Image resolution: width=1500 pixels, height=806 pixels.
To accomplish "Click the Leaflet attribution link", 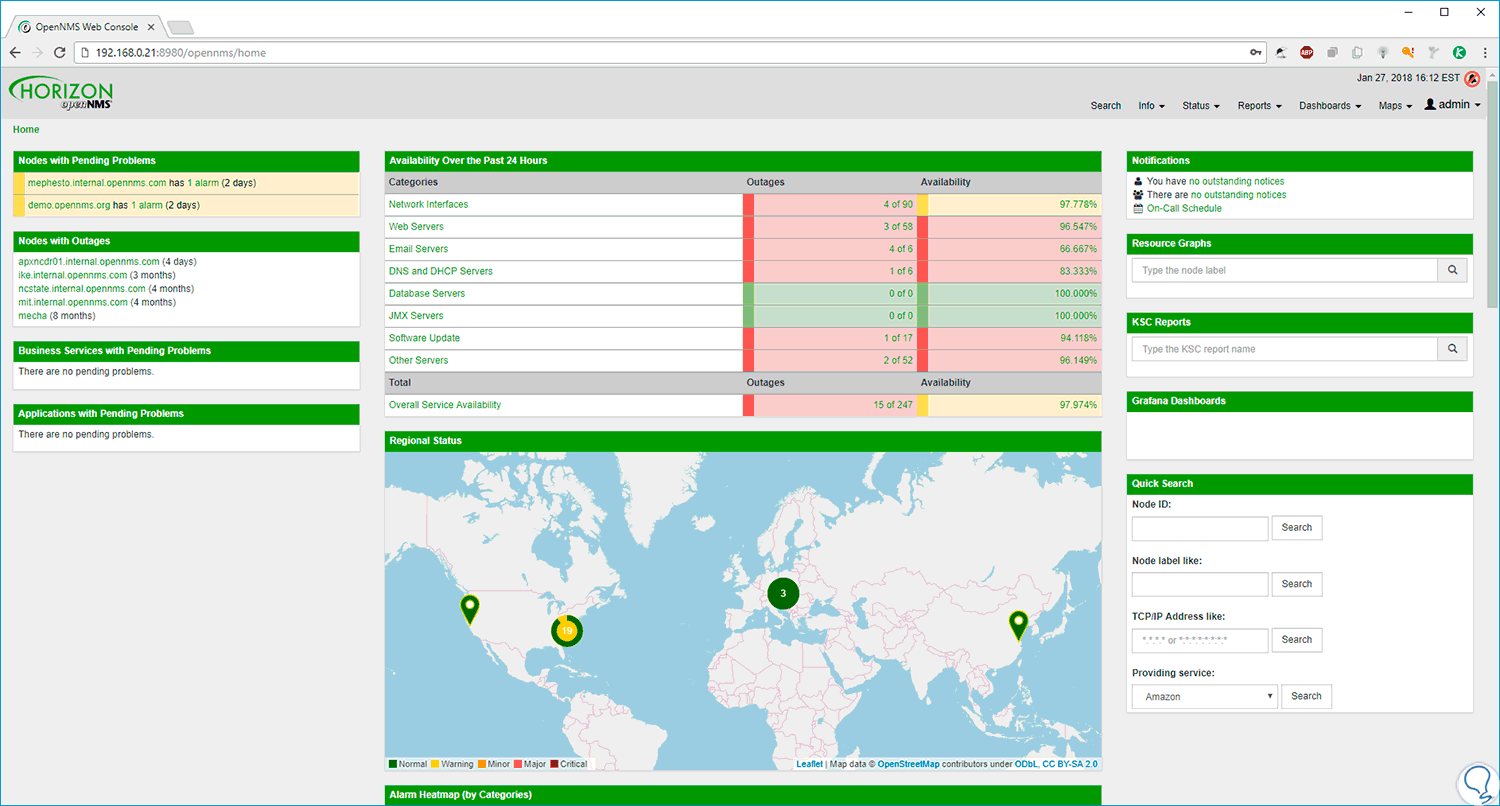I will click(810, 764).
